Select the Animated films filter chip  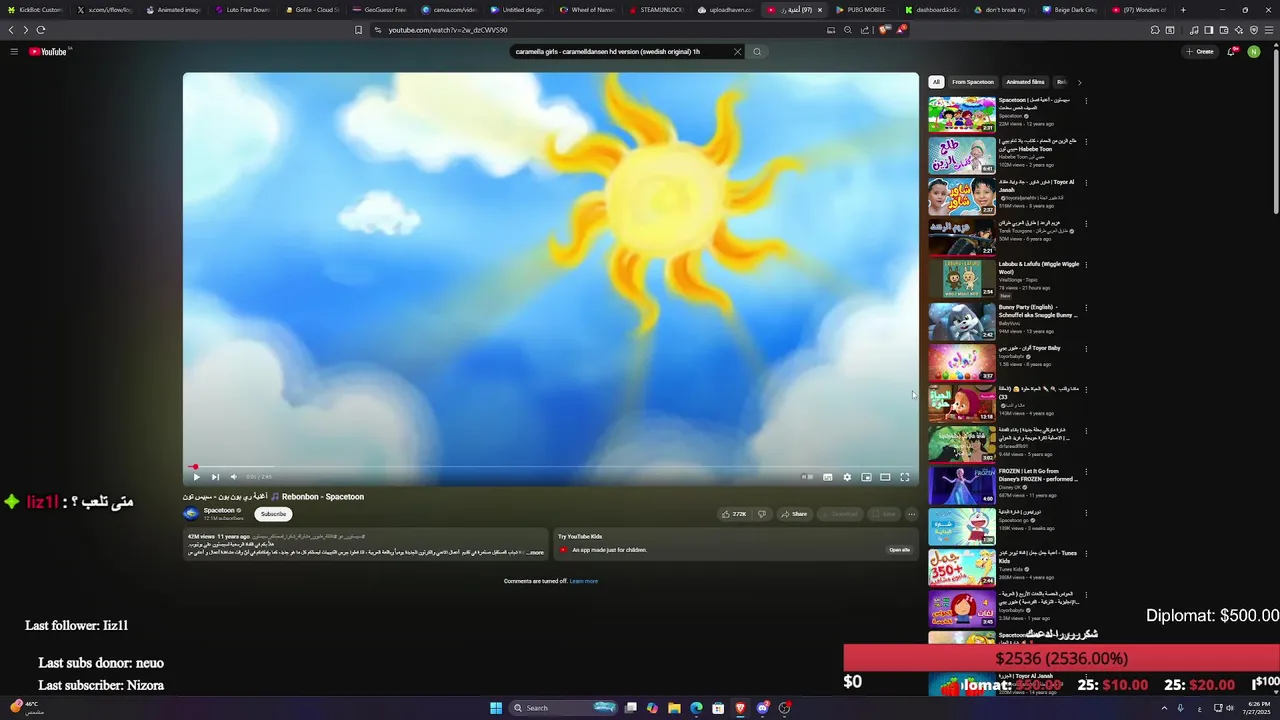pyautogui.click(x=1025, y=82)
